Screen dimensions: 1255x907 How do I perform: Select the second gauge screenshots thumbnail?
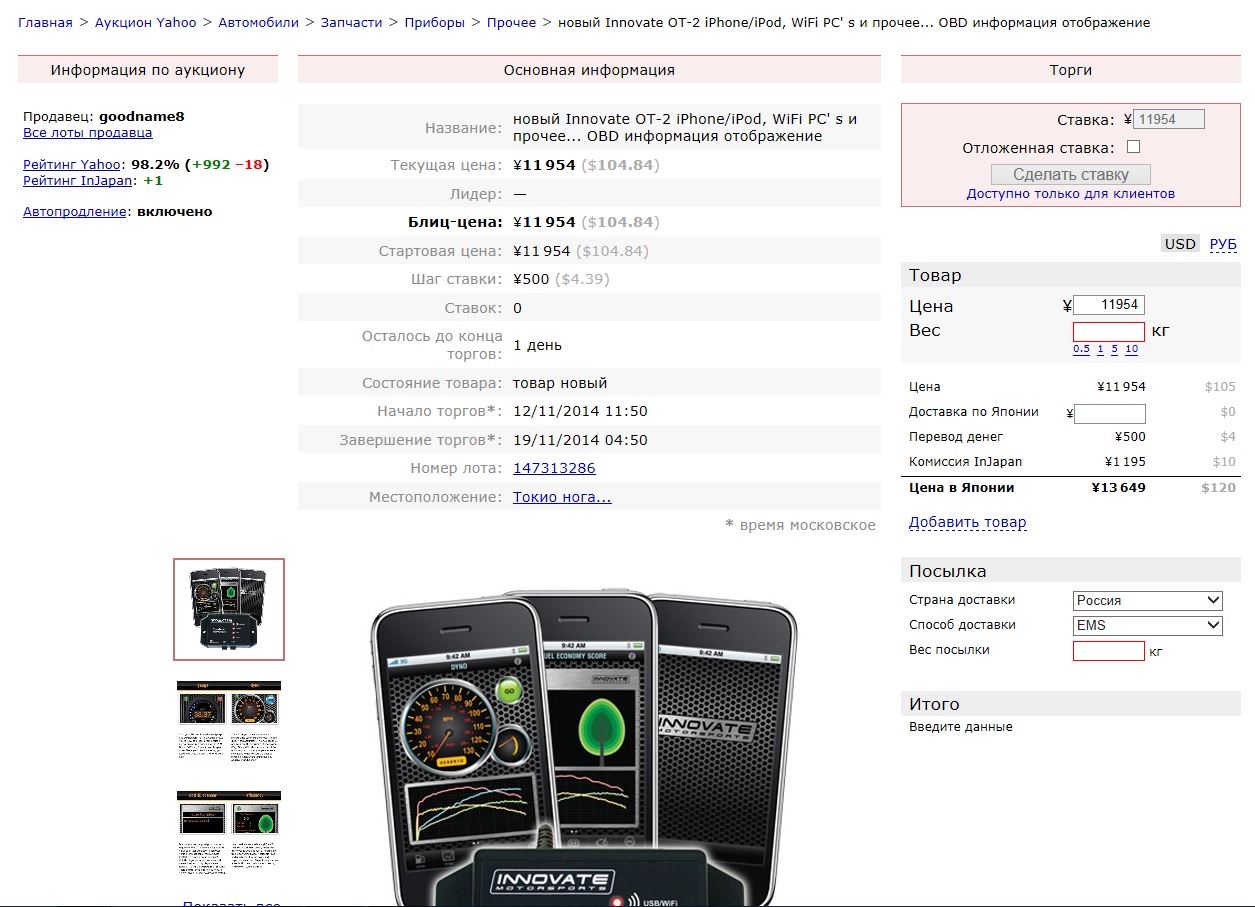pos(229,720)
